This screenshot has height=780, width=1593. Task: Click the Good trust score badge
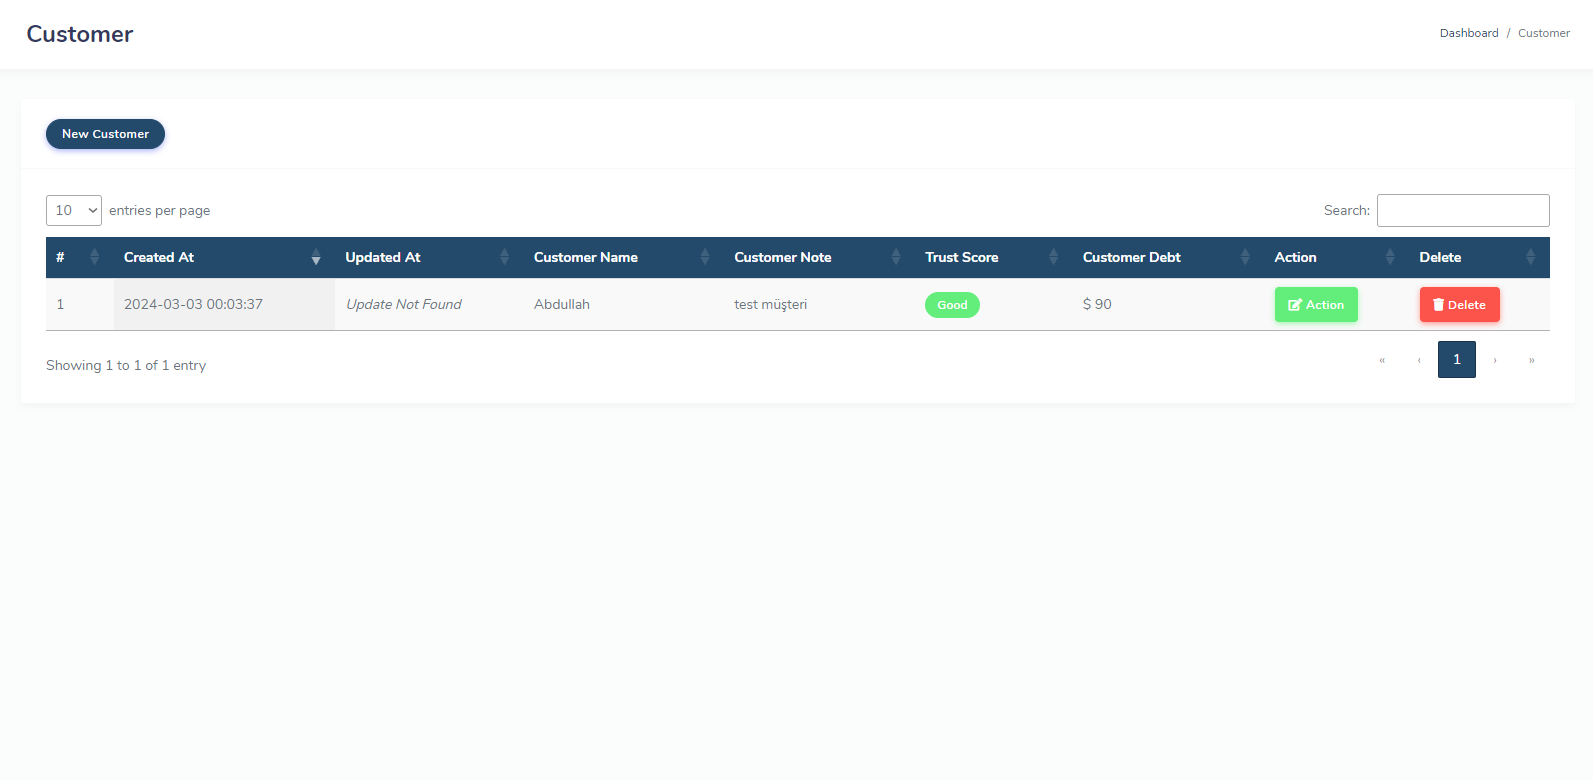[952, 305]
